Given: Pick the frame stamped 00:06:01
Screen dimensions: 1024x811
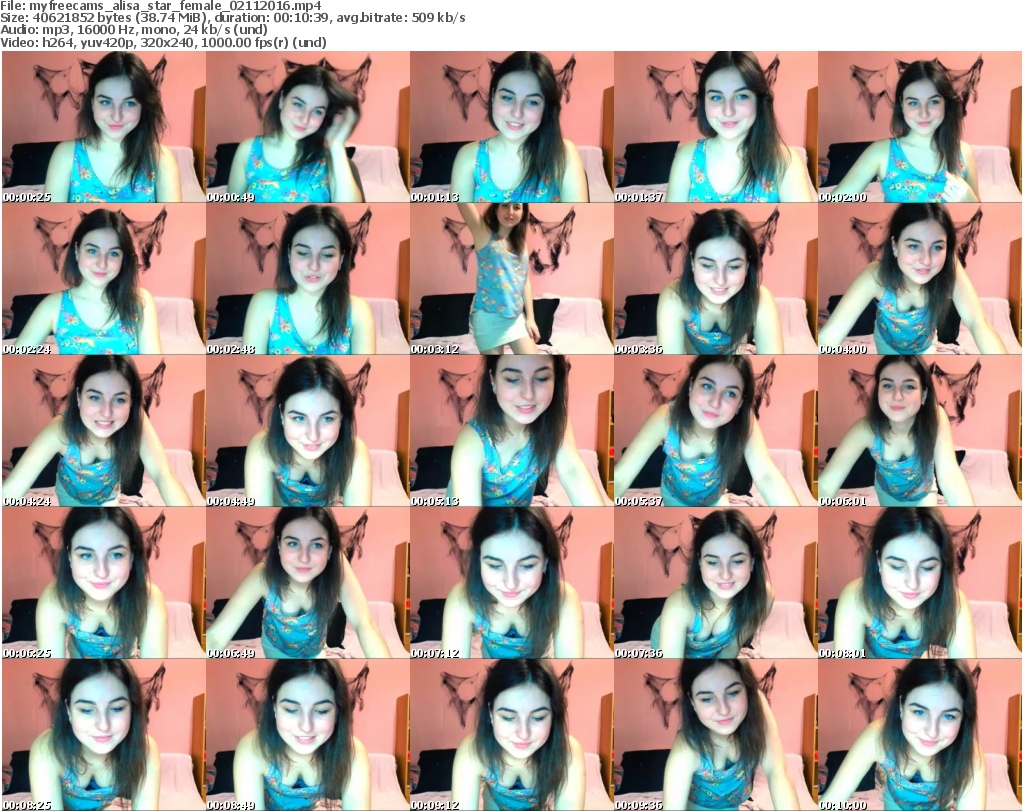Looking at the screenshot, I should coord(920,432).
